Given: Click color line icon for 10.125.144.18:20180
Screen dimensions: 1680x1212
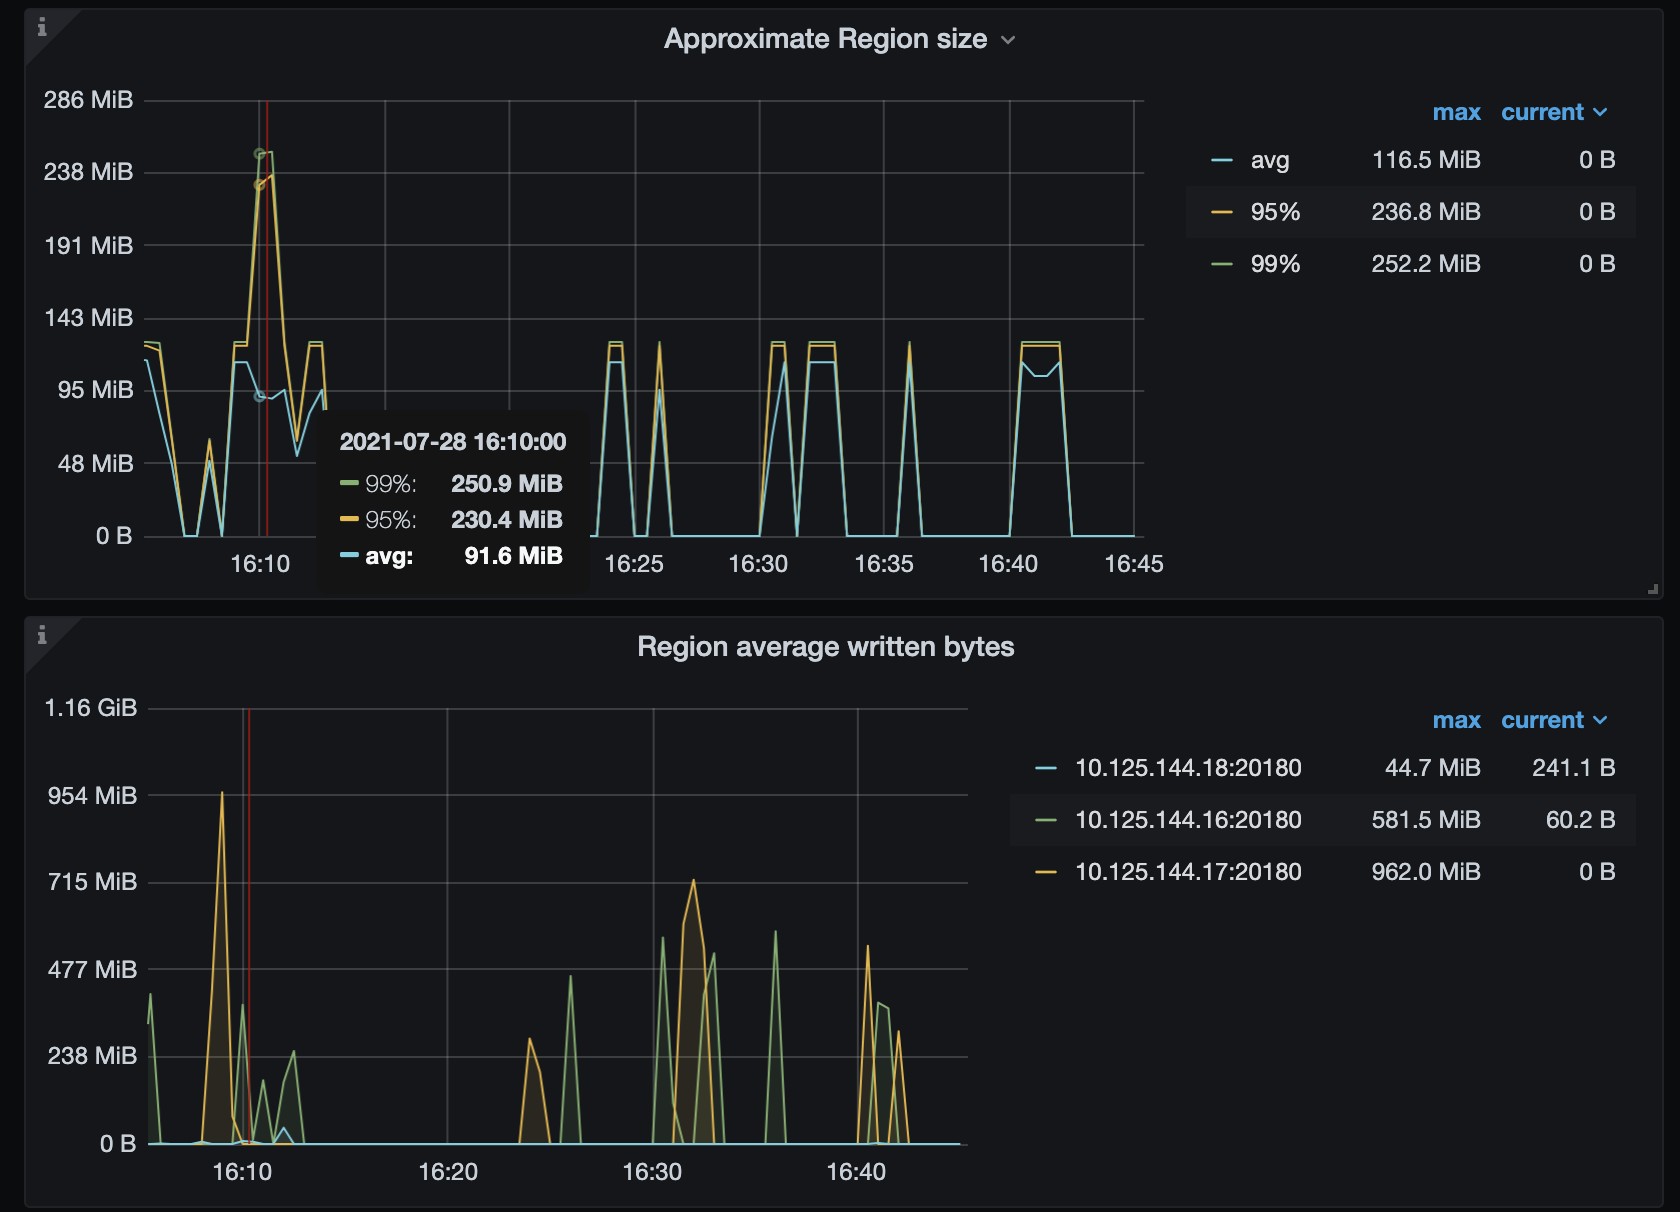Looking at the screenshot, I should tap(1046, 768).
